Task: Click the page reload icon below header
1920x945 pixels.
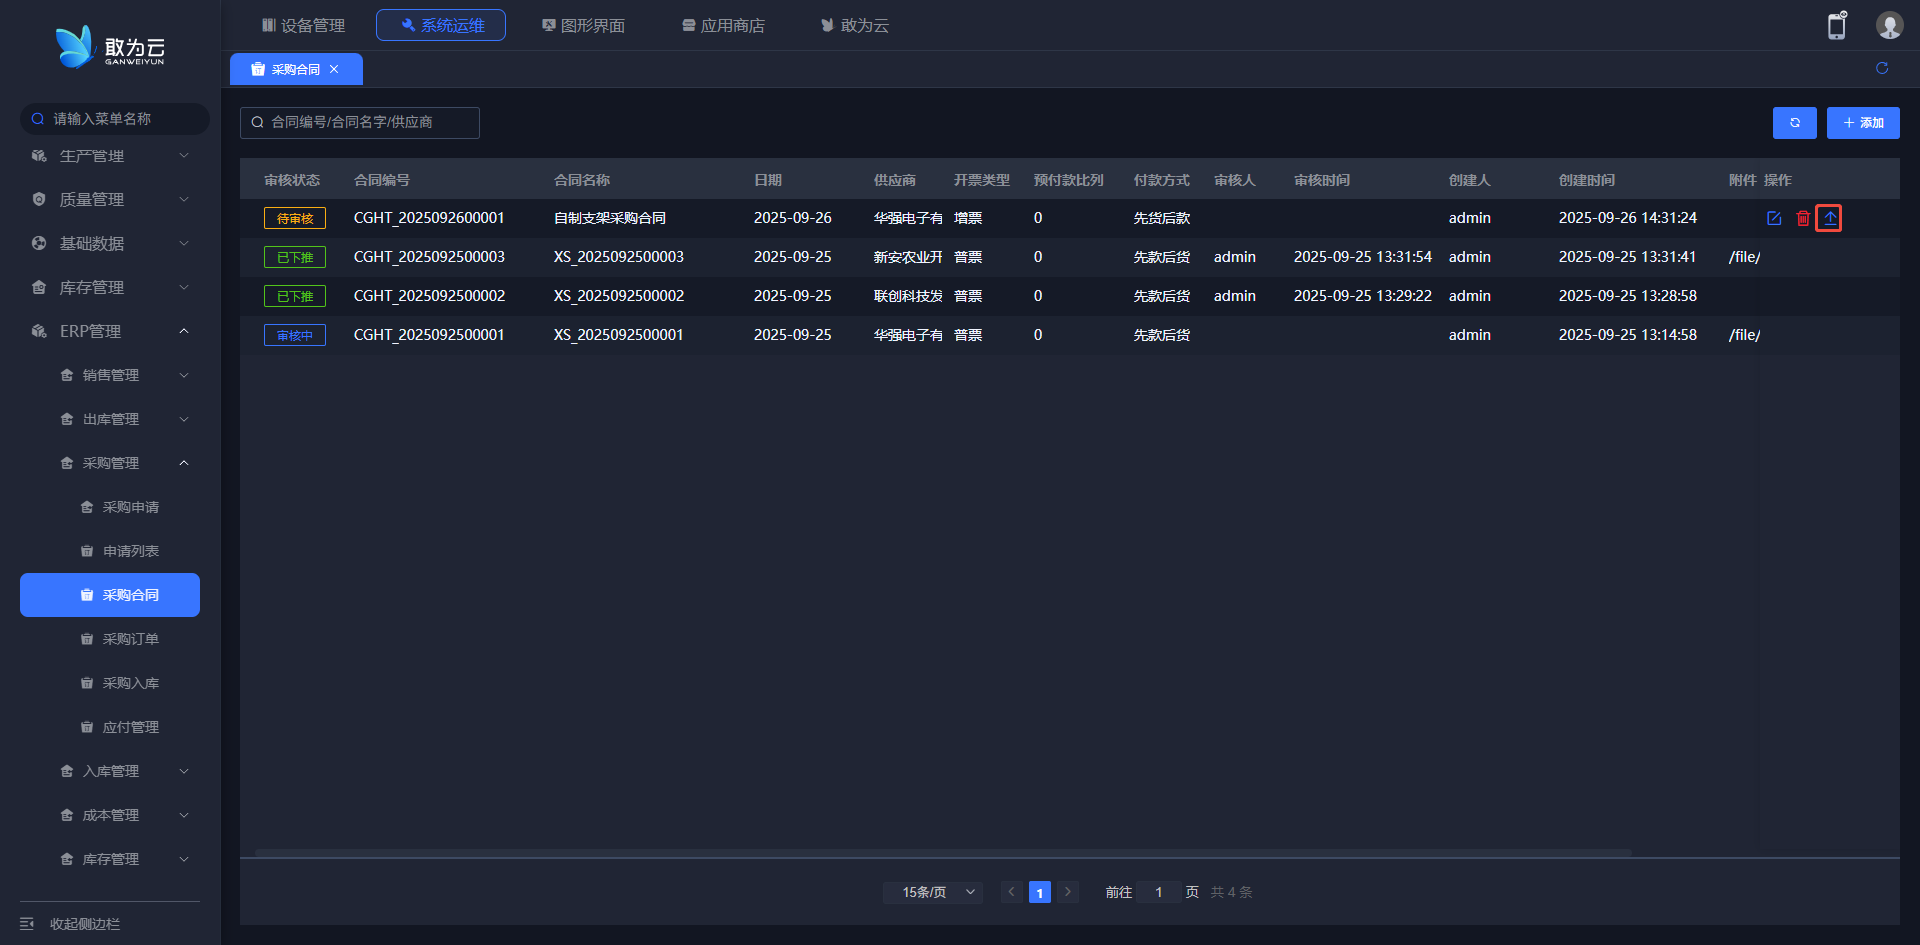Action: click(1881, 68)
